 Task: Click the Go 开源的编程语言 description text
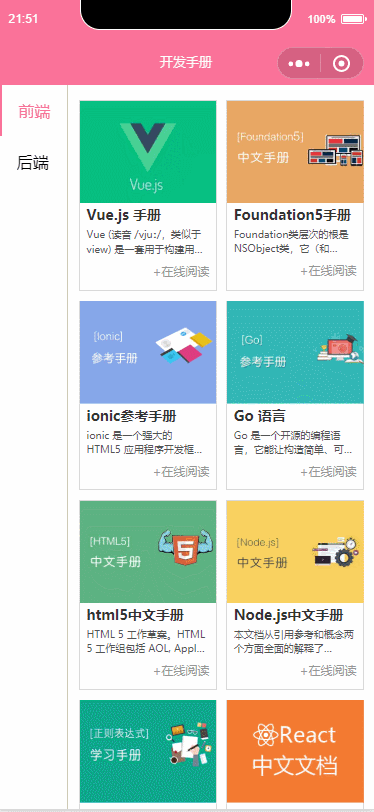[293, 442]
